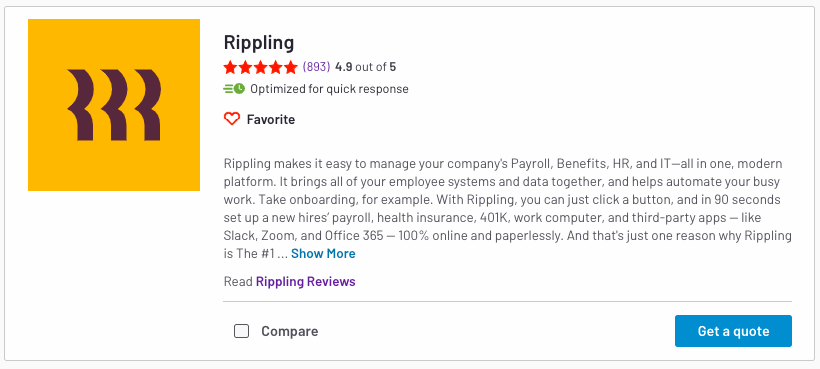Click the Rippling logo thumbnail
This screenshot has height=369, width=820.
114,105
